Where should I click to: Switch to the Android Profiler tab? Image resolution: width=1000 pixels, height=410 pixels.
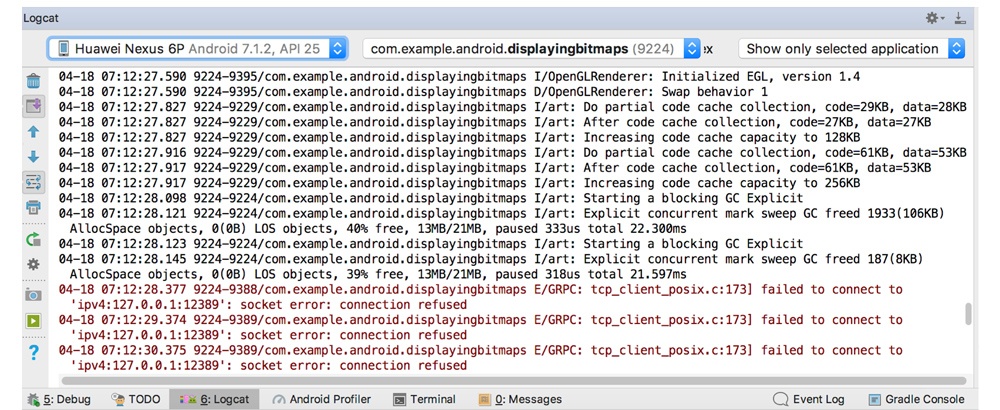point(321,399)
